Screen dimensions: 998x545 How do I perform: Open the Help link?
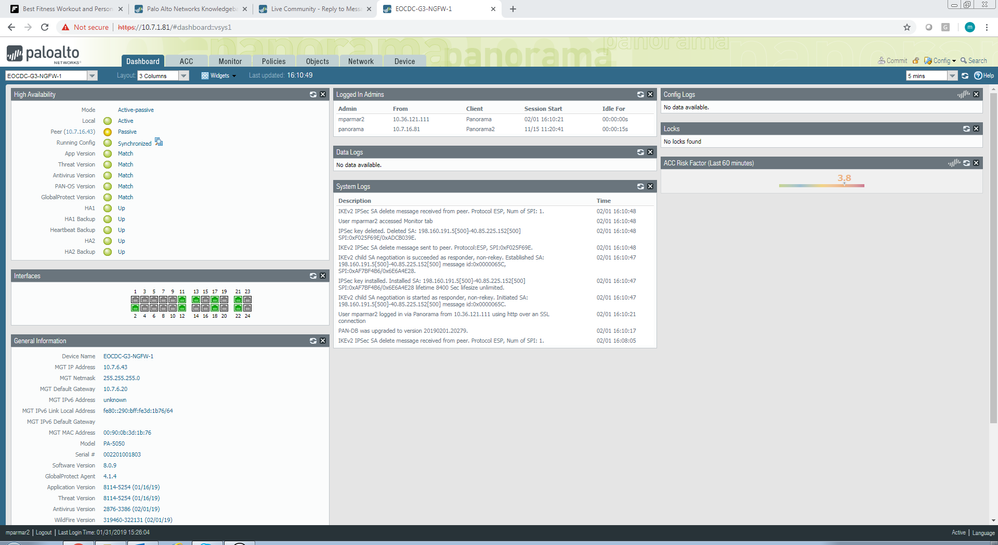983,76
